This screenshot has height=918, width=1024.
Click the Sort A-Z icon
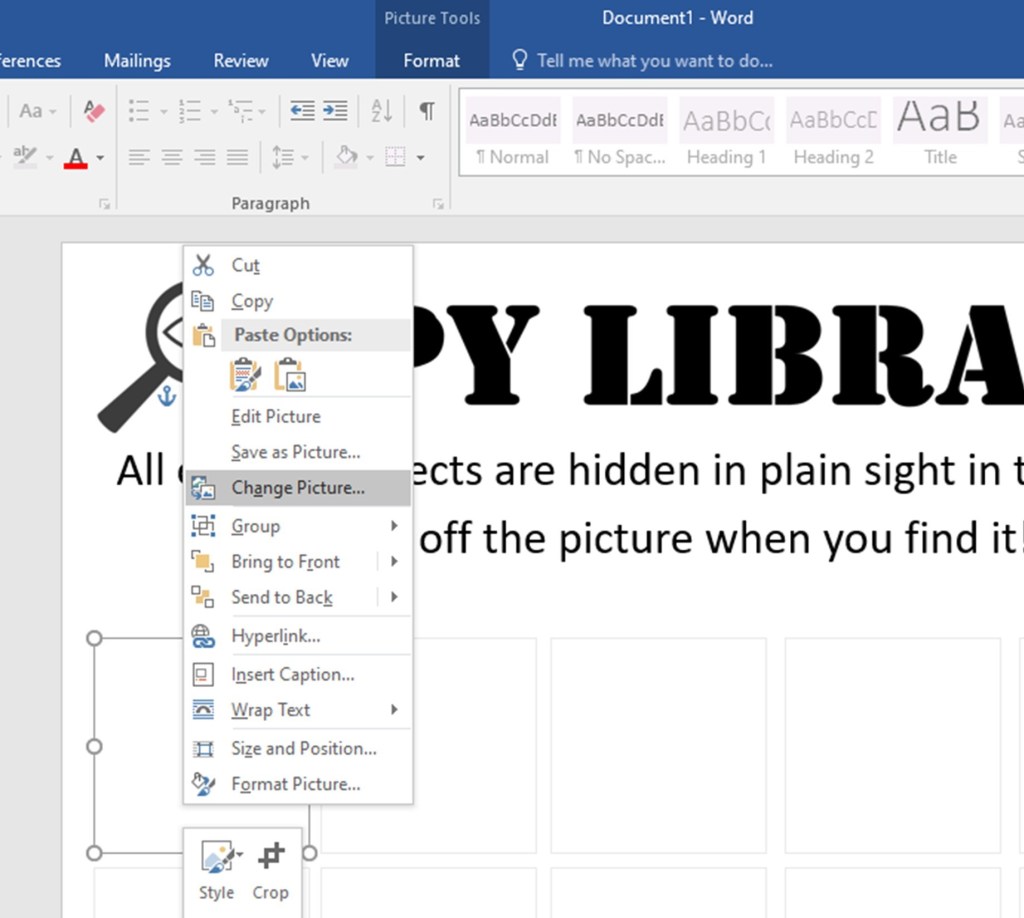(x=382, y=111)
